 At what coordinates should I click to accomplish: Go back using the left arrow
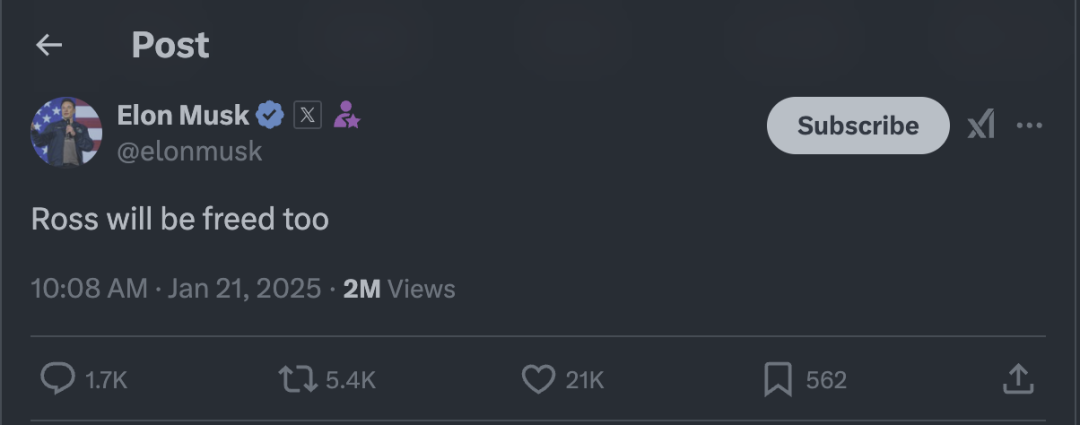click(48, 45)
